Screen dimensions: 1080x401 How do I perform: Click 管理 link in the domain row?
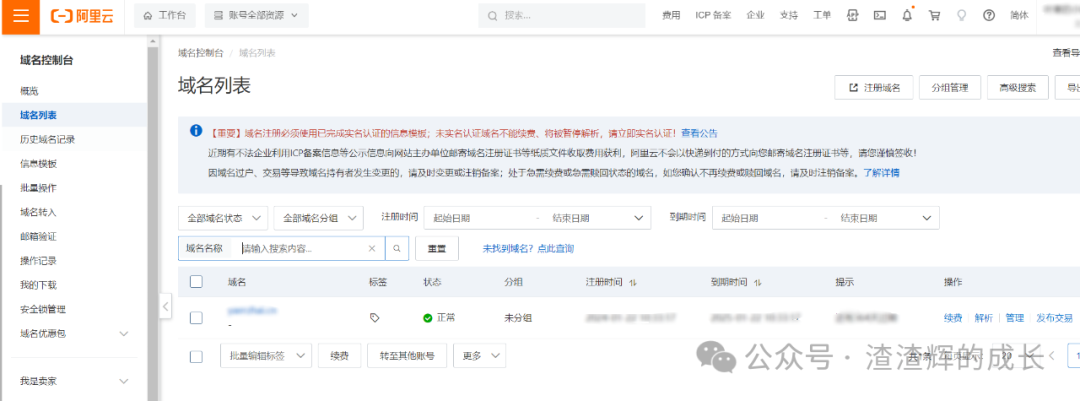pos(1015,318)
